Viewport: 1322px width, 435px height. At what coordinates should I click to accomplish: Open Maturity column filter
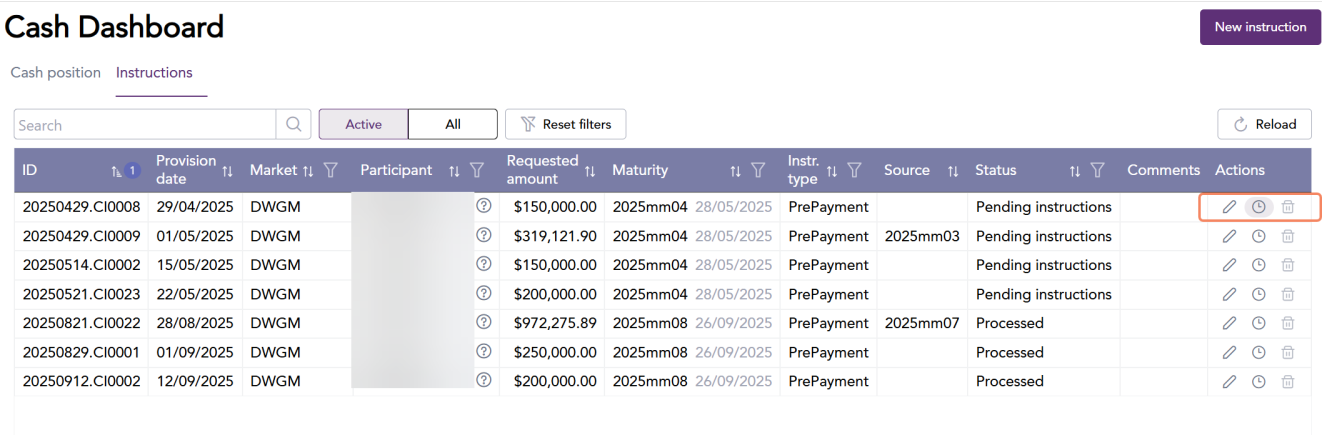tap(759, 171)
